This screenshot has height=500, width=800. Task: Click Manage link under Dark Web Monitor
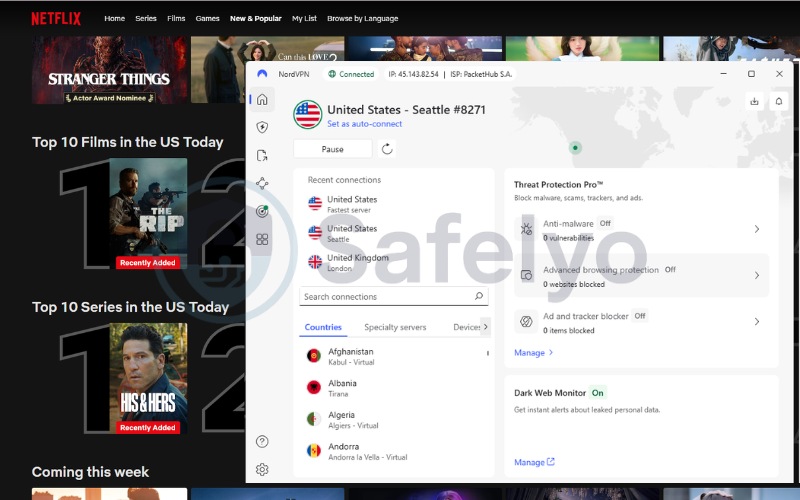click(534, 462)
